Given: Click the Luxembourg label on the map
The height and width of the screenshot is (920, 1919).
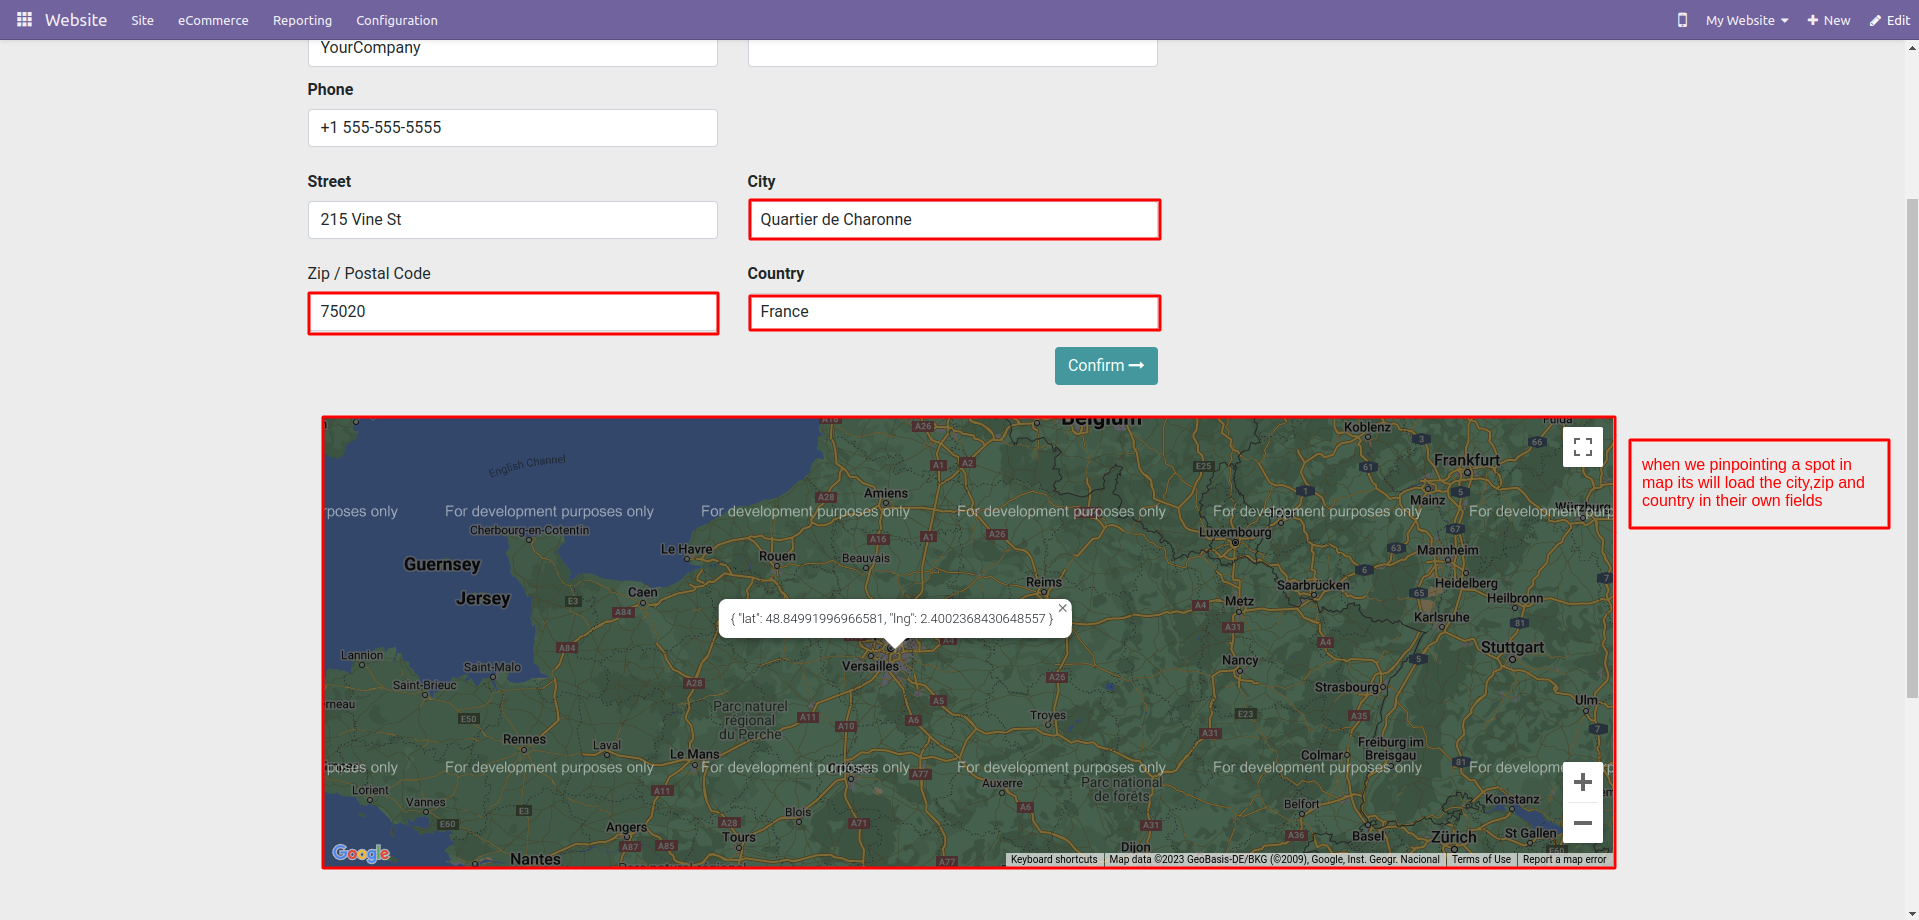Looking at the screenshot, I should 1235,532.
